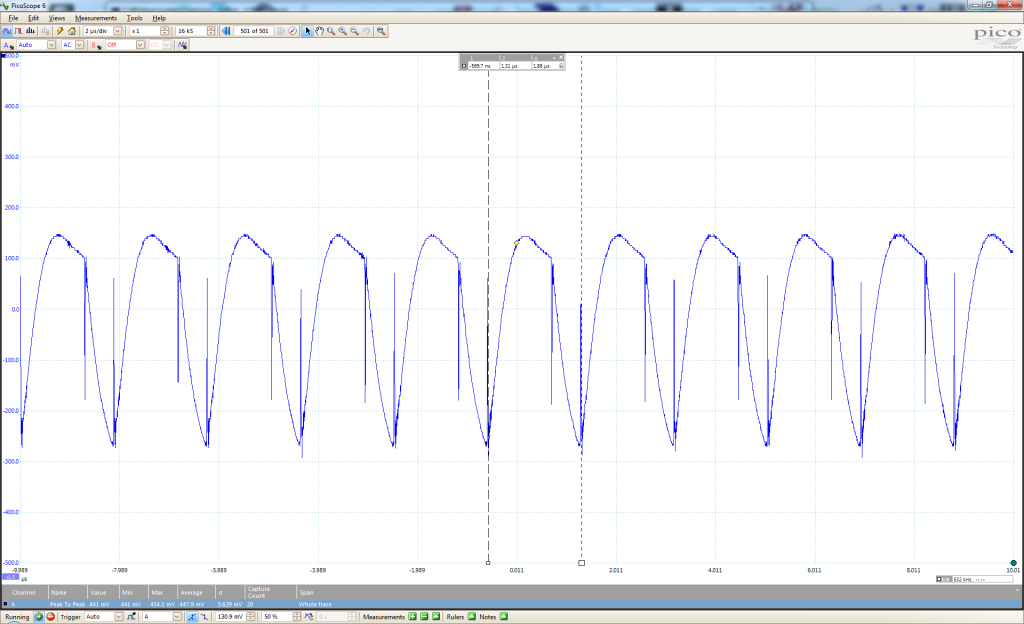The width and height of the screenshot is (1024, 624).
Task: Open Channel B range Off dropdown
Action: pyautogui.click(x=140, y=45)
